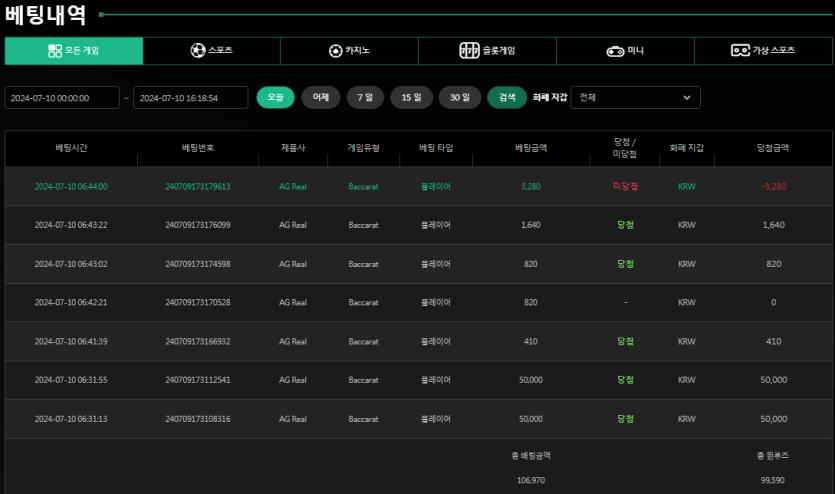Select the 가상 스포츠 tab
Image resolution: width=835 pixels, height=494 pixels.
pos(763,51)
